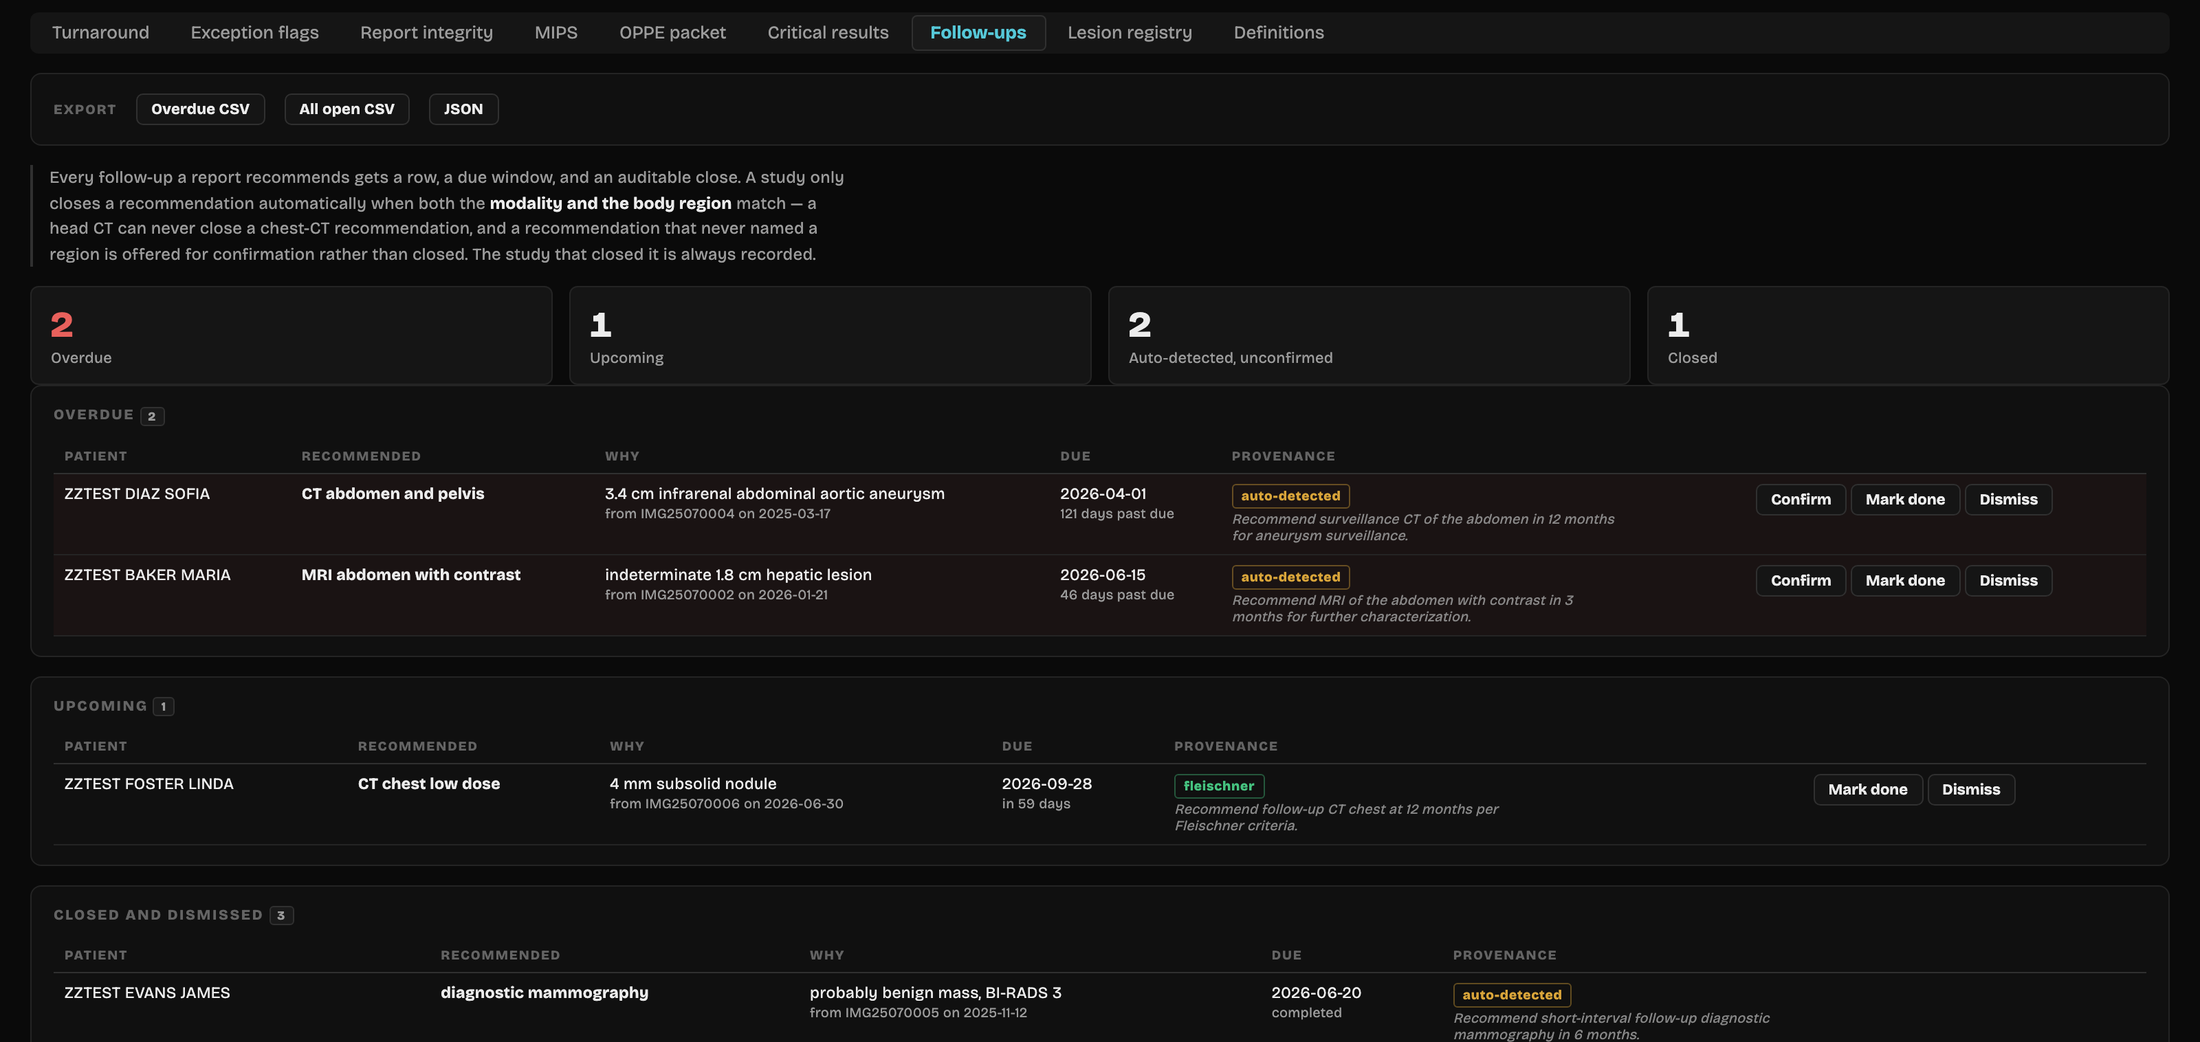This screenshot has width=2200, height=1042.
Task: Switch to the Turnaround tab
Action: click(x=100, y=32)
